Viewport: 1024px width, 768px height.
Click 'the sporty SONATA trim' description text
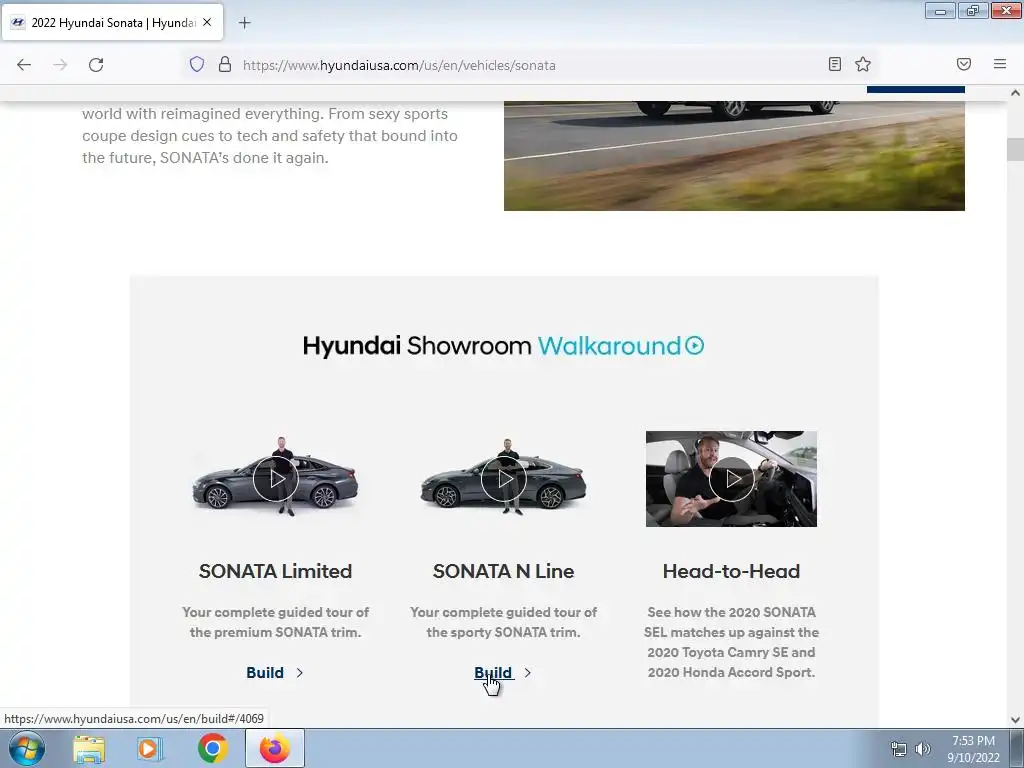tap(504, 632)
